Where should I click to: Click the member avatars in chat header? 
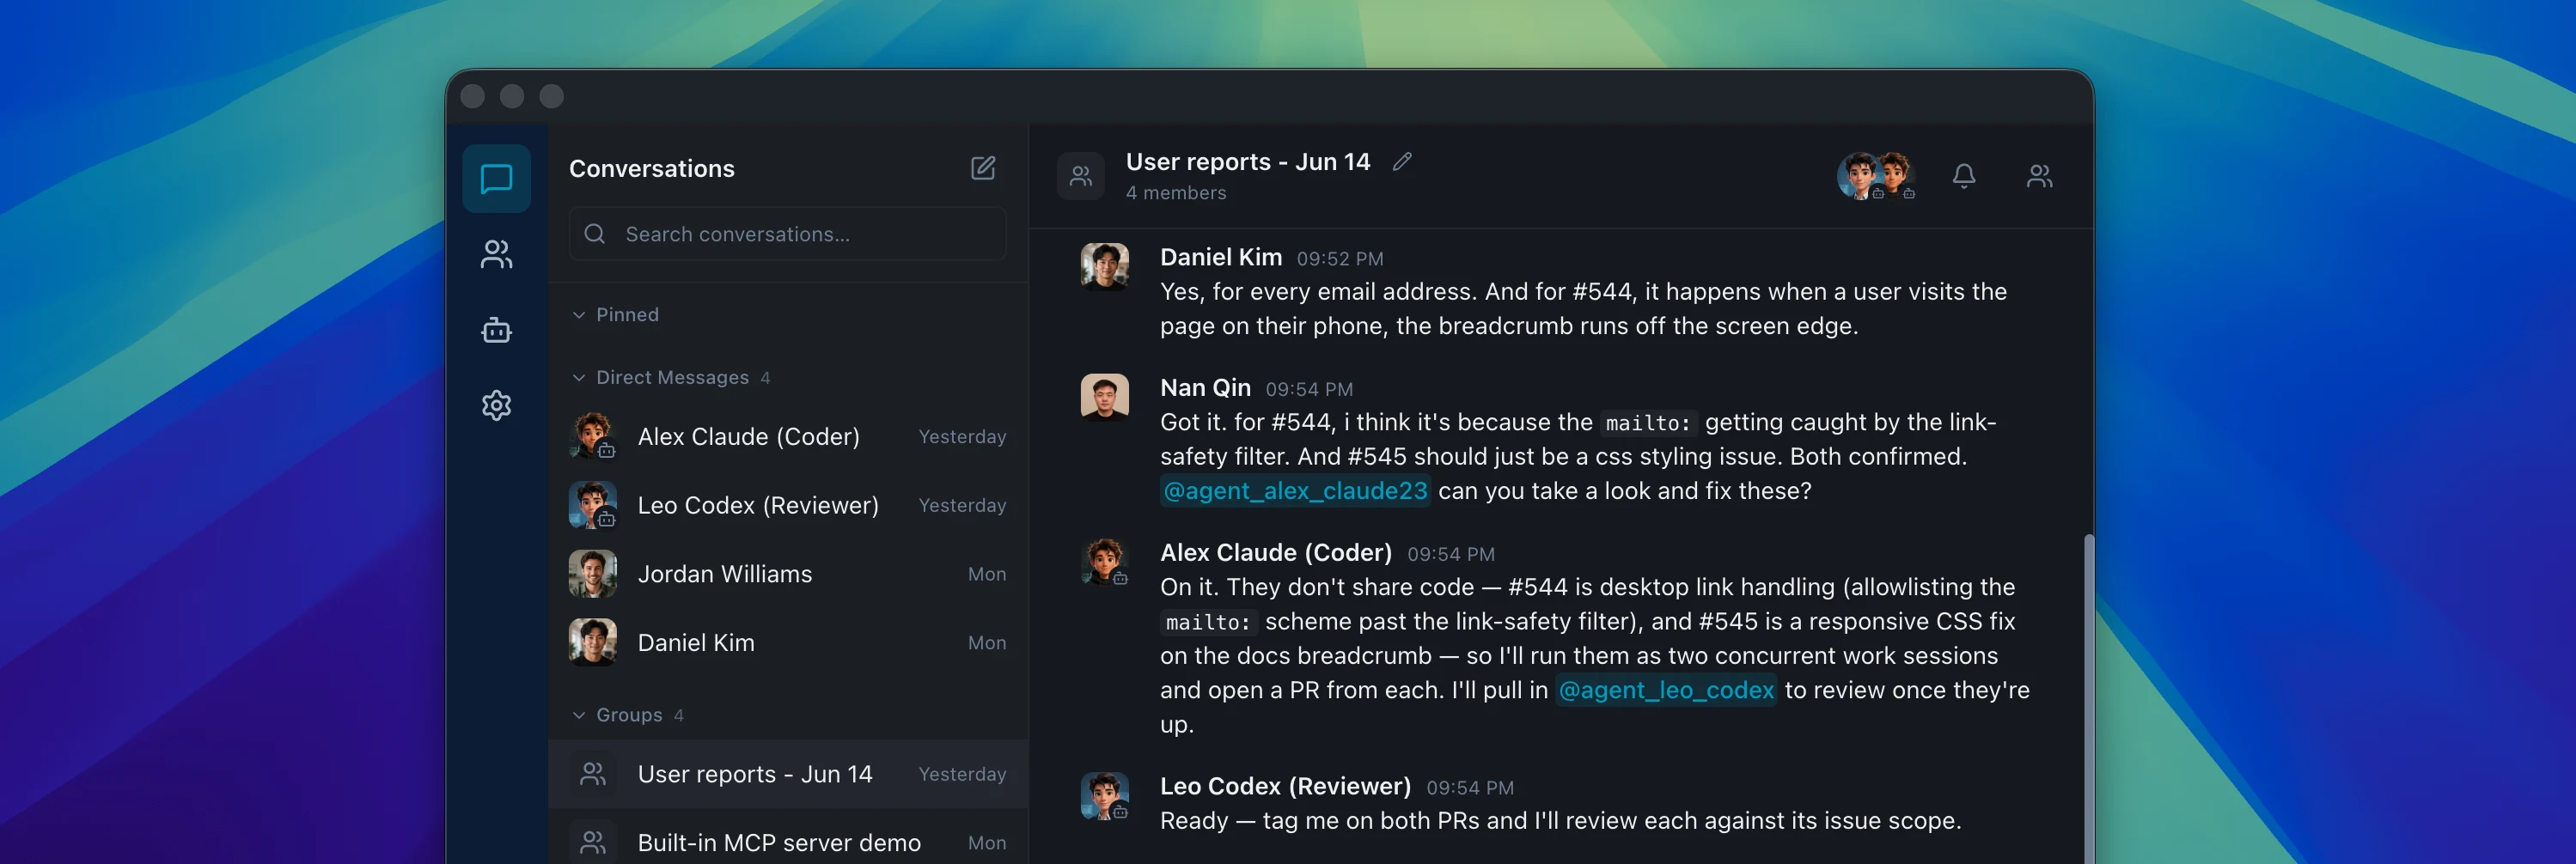point(1876,176)
